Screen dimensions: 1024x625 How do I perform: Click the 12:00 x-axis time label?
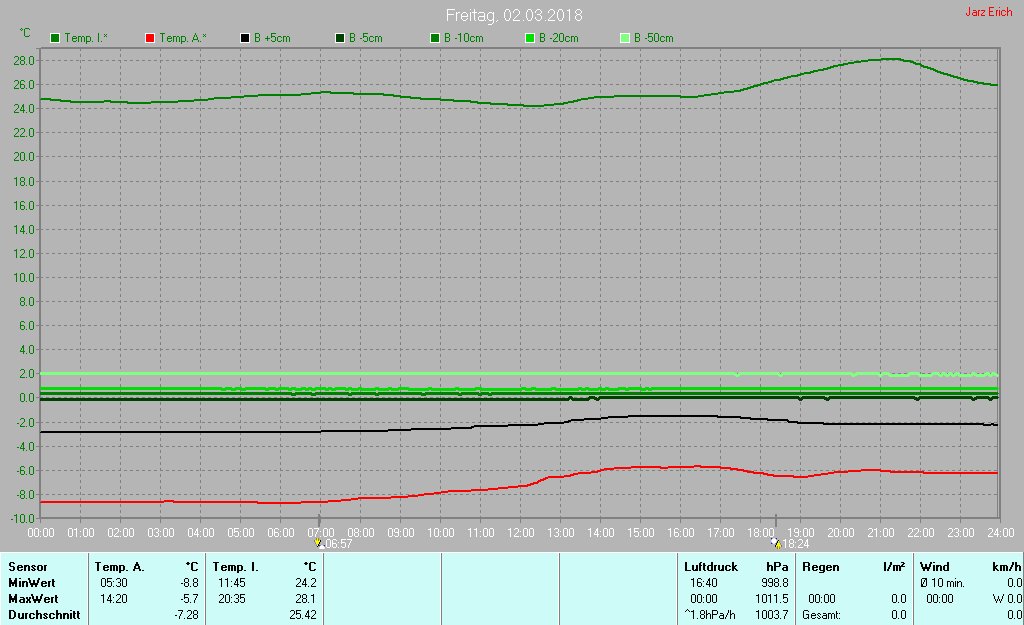(520, 533)
